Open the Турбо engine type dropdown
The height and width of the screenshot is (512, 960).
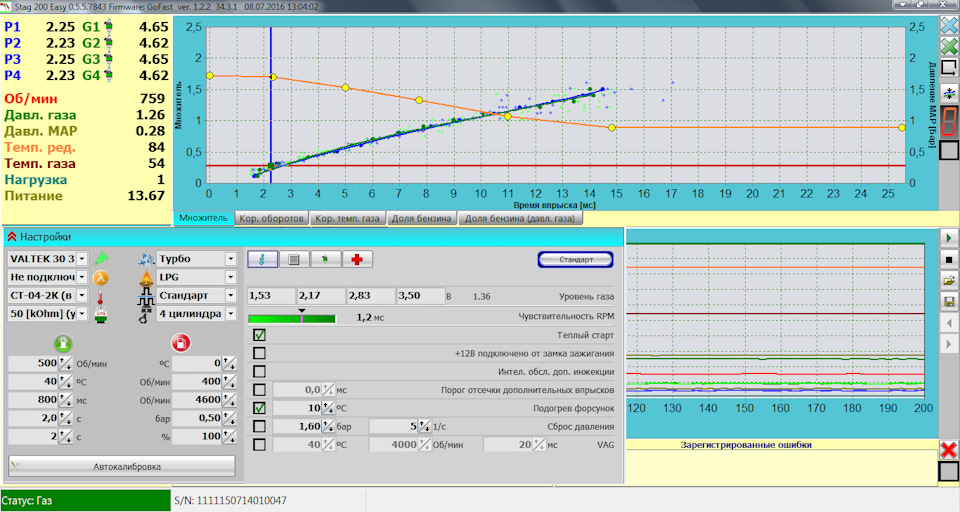coord(230,259)
